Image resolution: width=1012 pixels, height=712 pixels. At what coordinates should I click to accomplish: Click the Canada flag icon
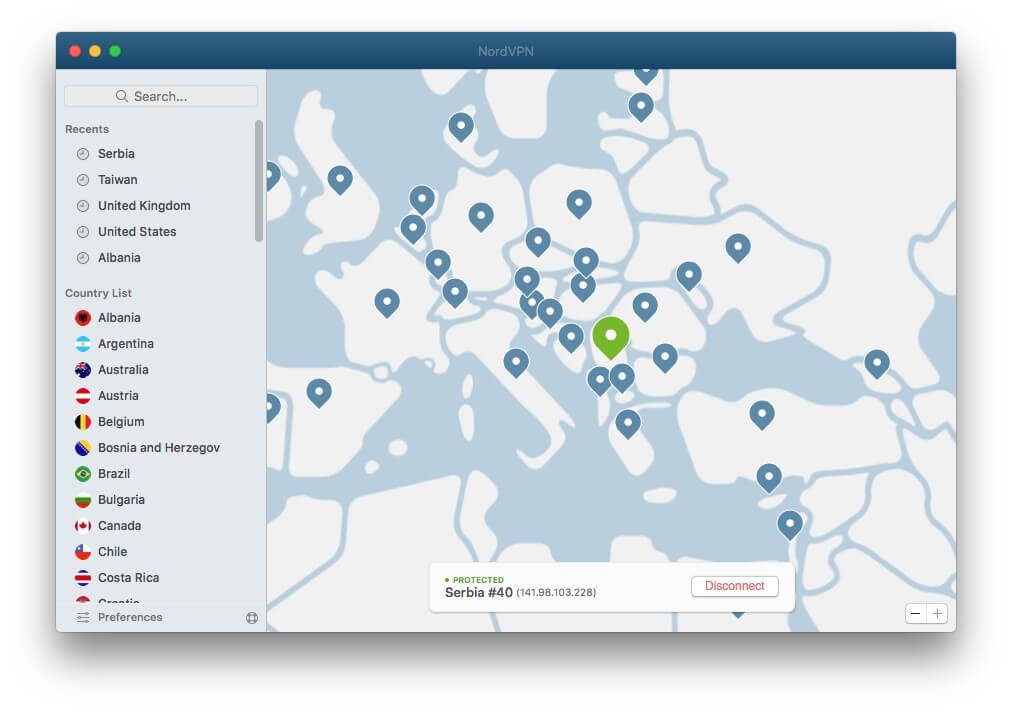(x=83, y=526)
